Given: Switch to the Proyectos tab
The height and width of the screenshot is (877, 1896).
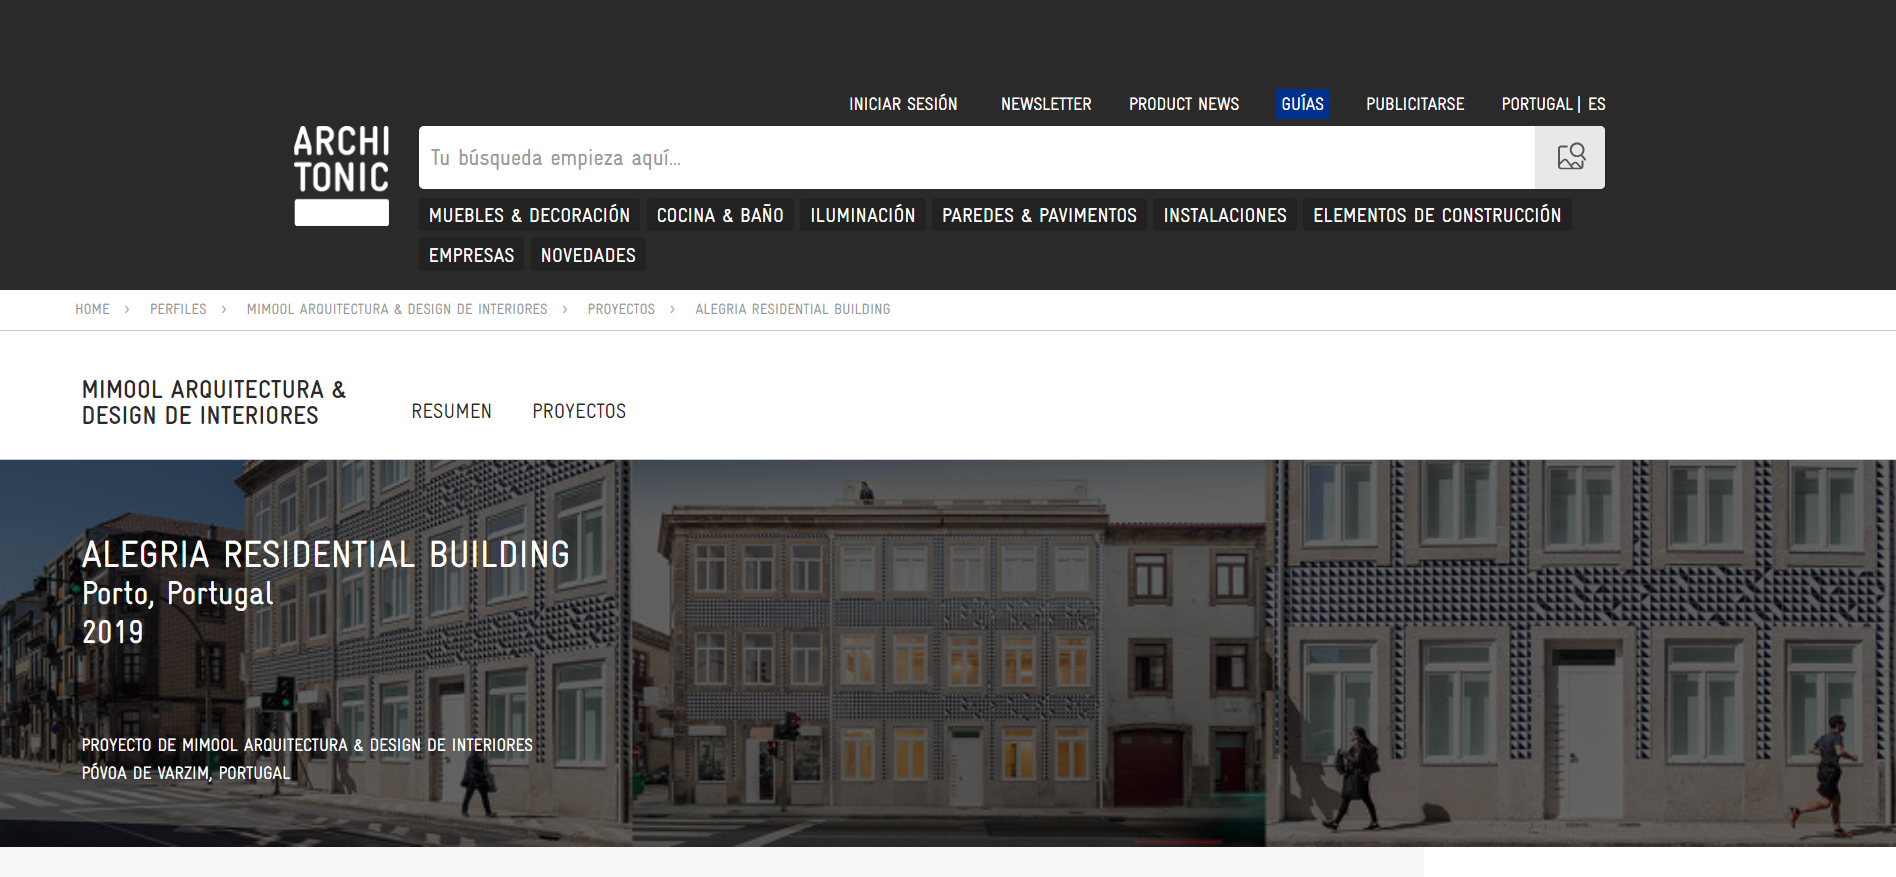Looking at the screenshot, I should (x=579, y=411).
